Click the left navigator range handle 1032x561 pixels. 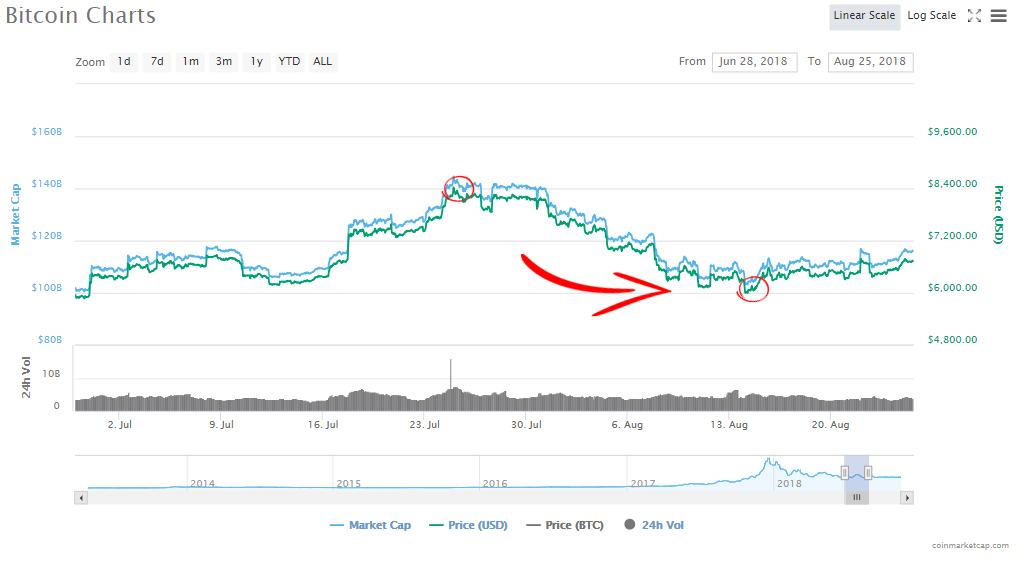click(844, 472)
